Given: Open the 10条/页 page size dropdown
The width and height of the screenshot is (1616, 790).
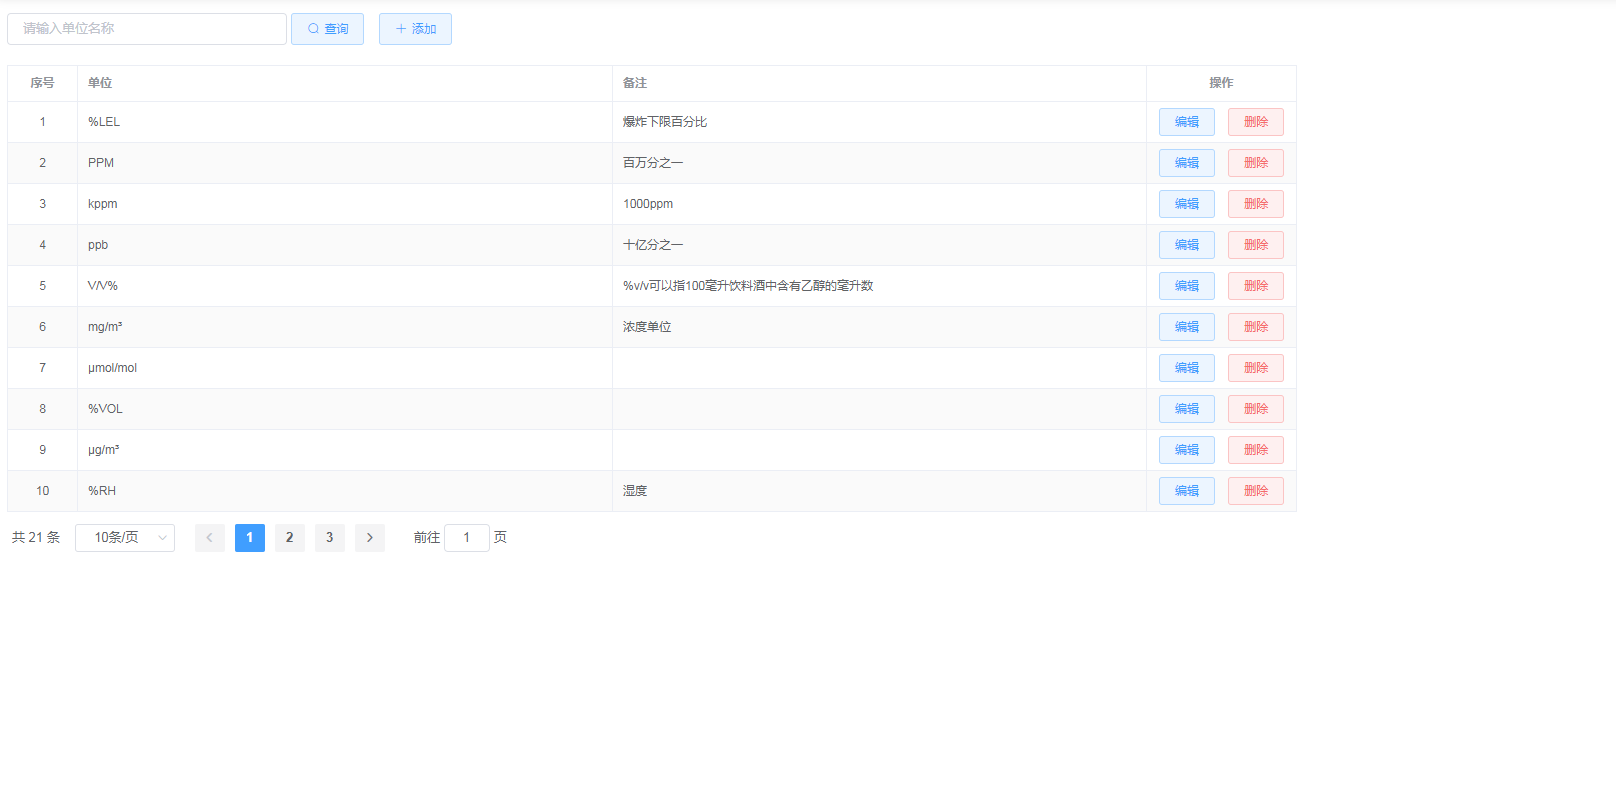Looking at the screenshot, I should 125,538.
